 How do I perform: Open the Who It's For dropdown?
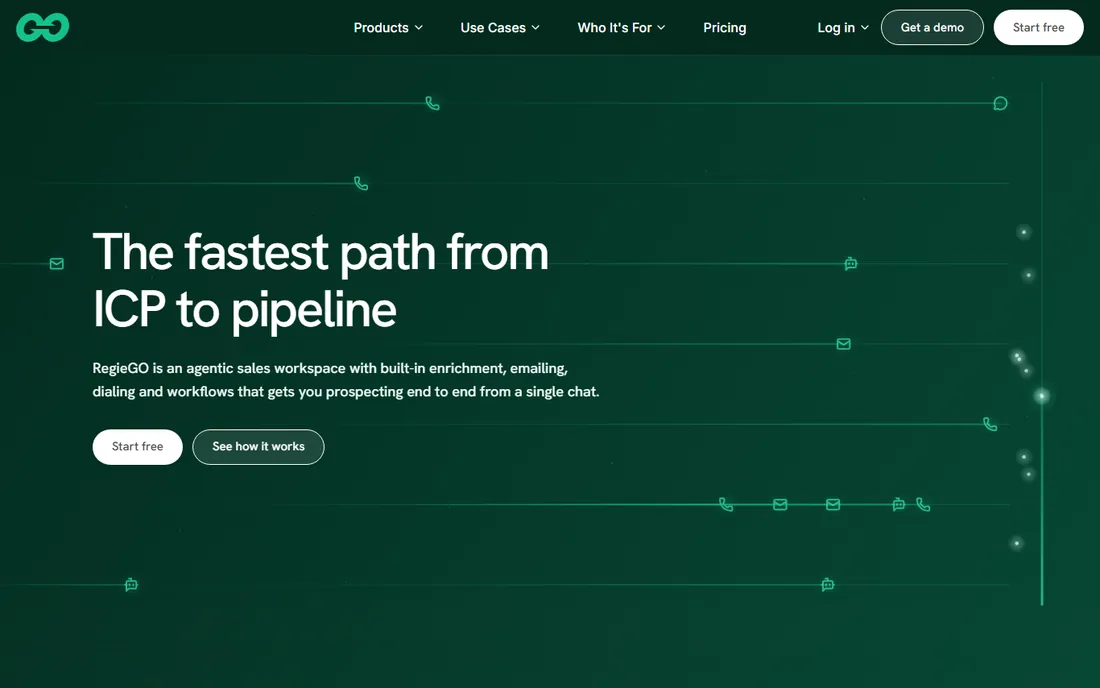pyautogui.click(x=621, y=27)
